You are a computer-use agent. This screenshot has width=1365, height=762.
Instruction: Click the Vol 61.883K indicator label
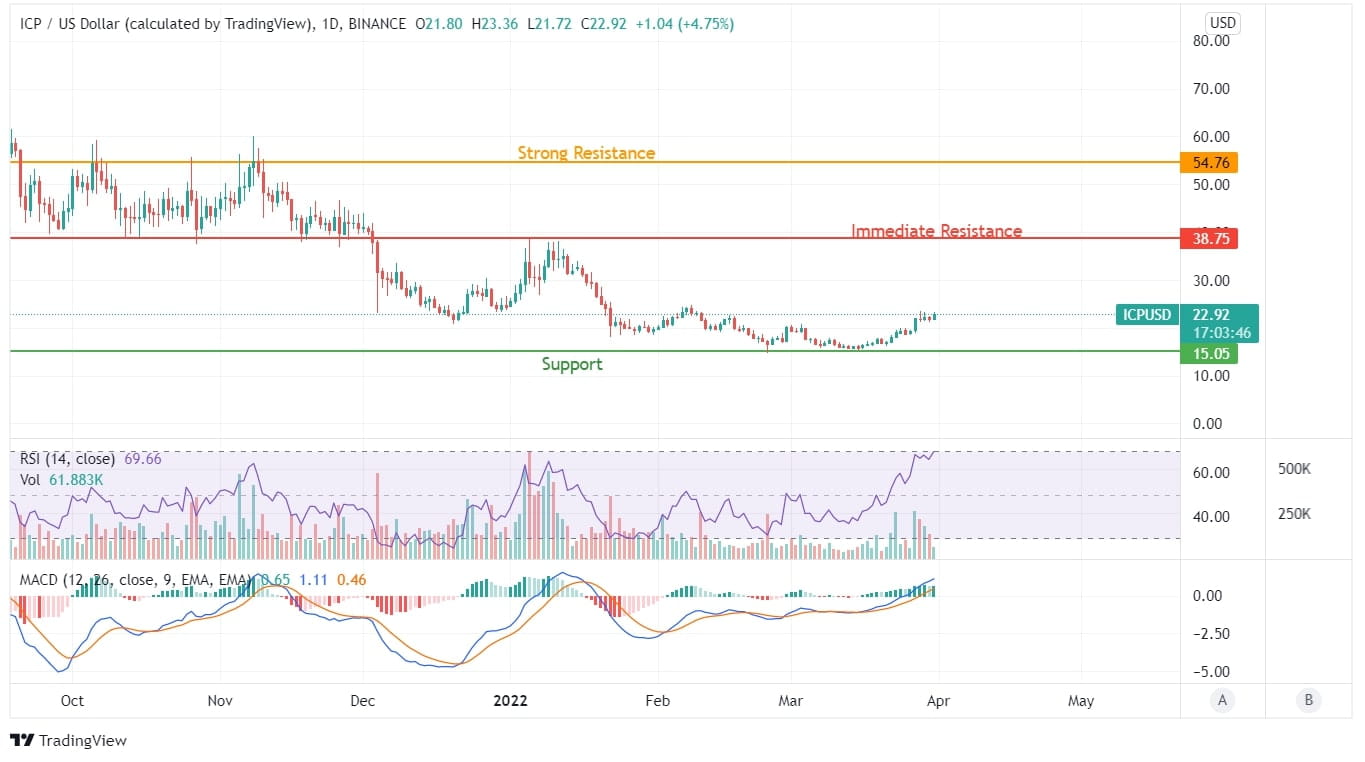(61, 480)
